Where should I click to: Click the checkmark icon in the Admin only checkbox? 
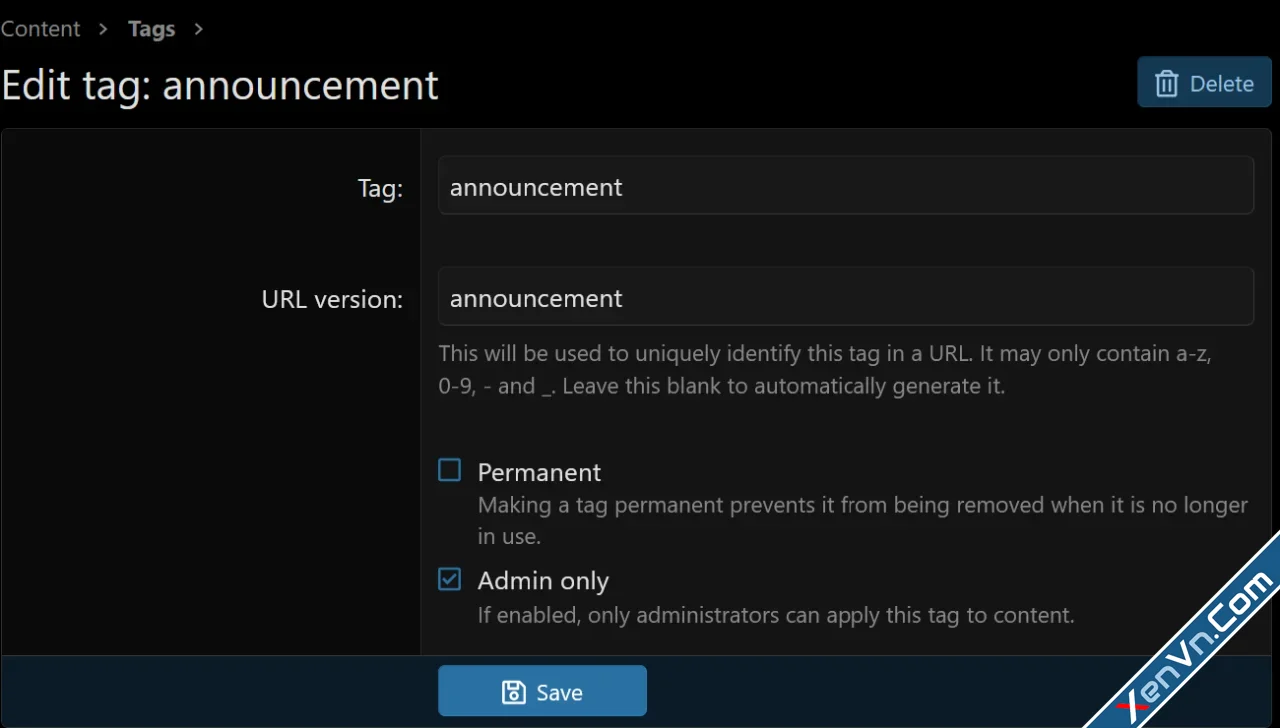pyautogui.click(x=449, y=579)
